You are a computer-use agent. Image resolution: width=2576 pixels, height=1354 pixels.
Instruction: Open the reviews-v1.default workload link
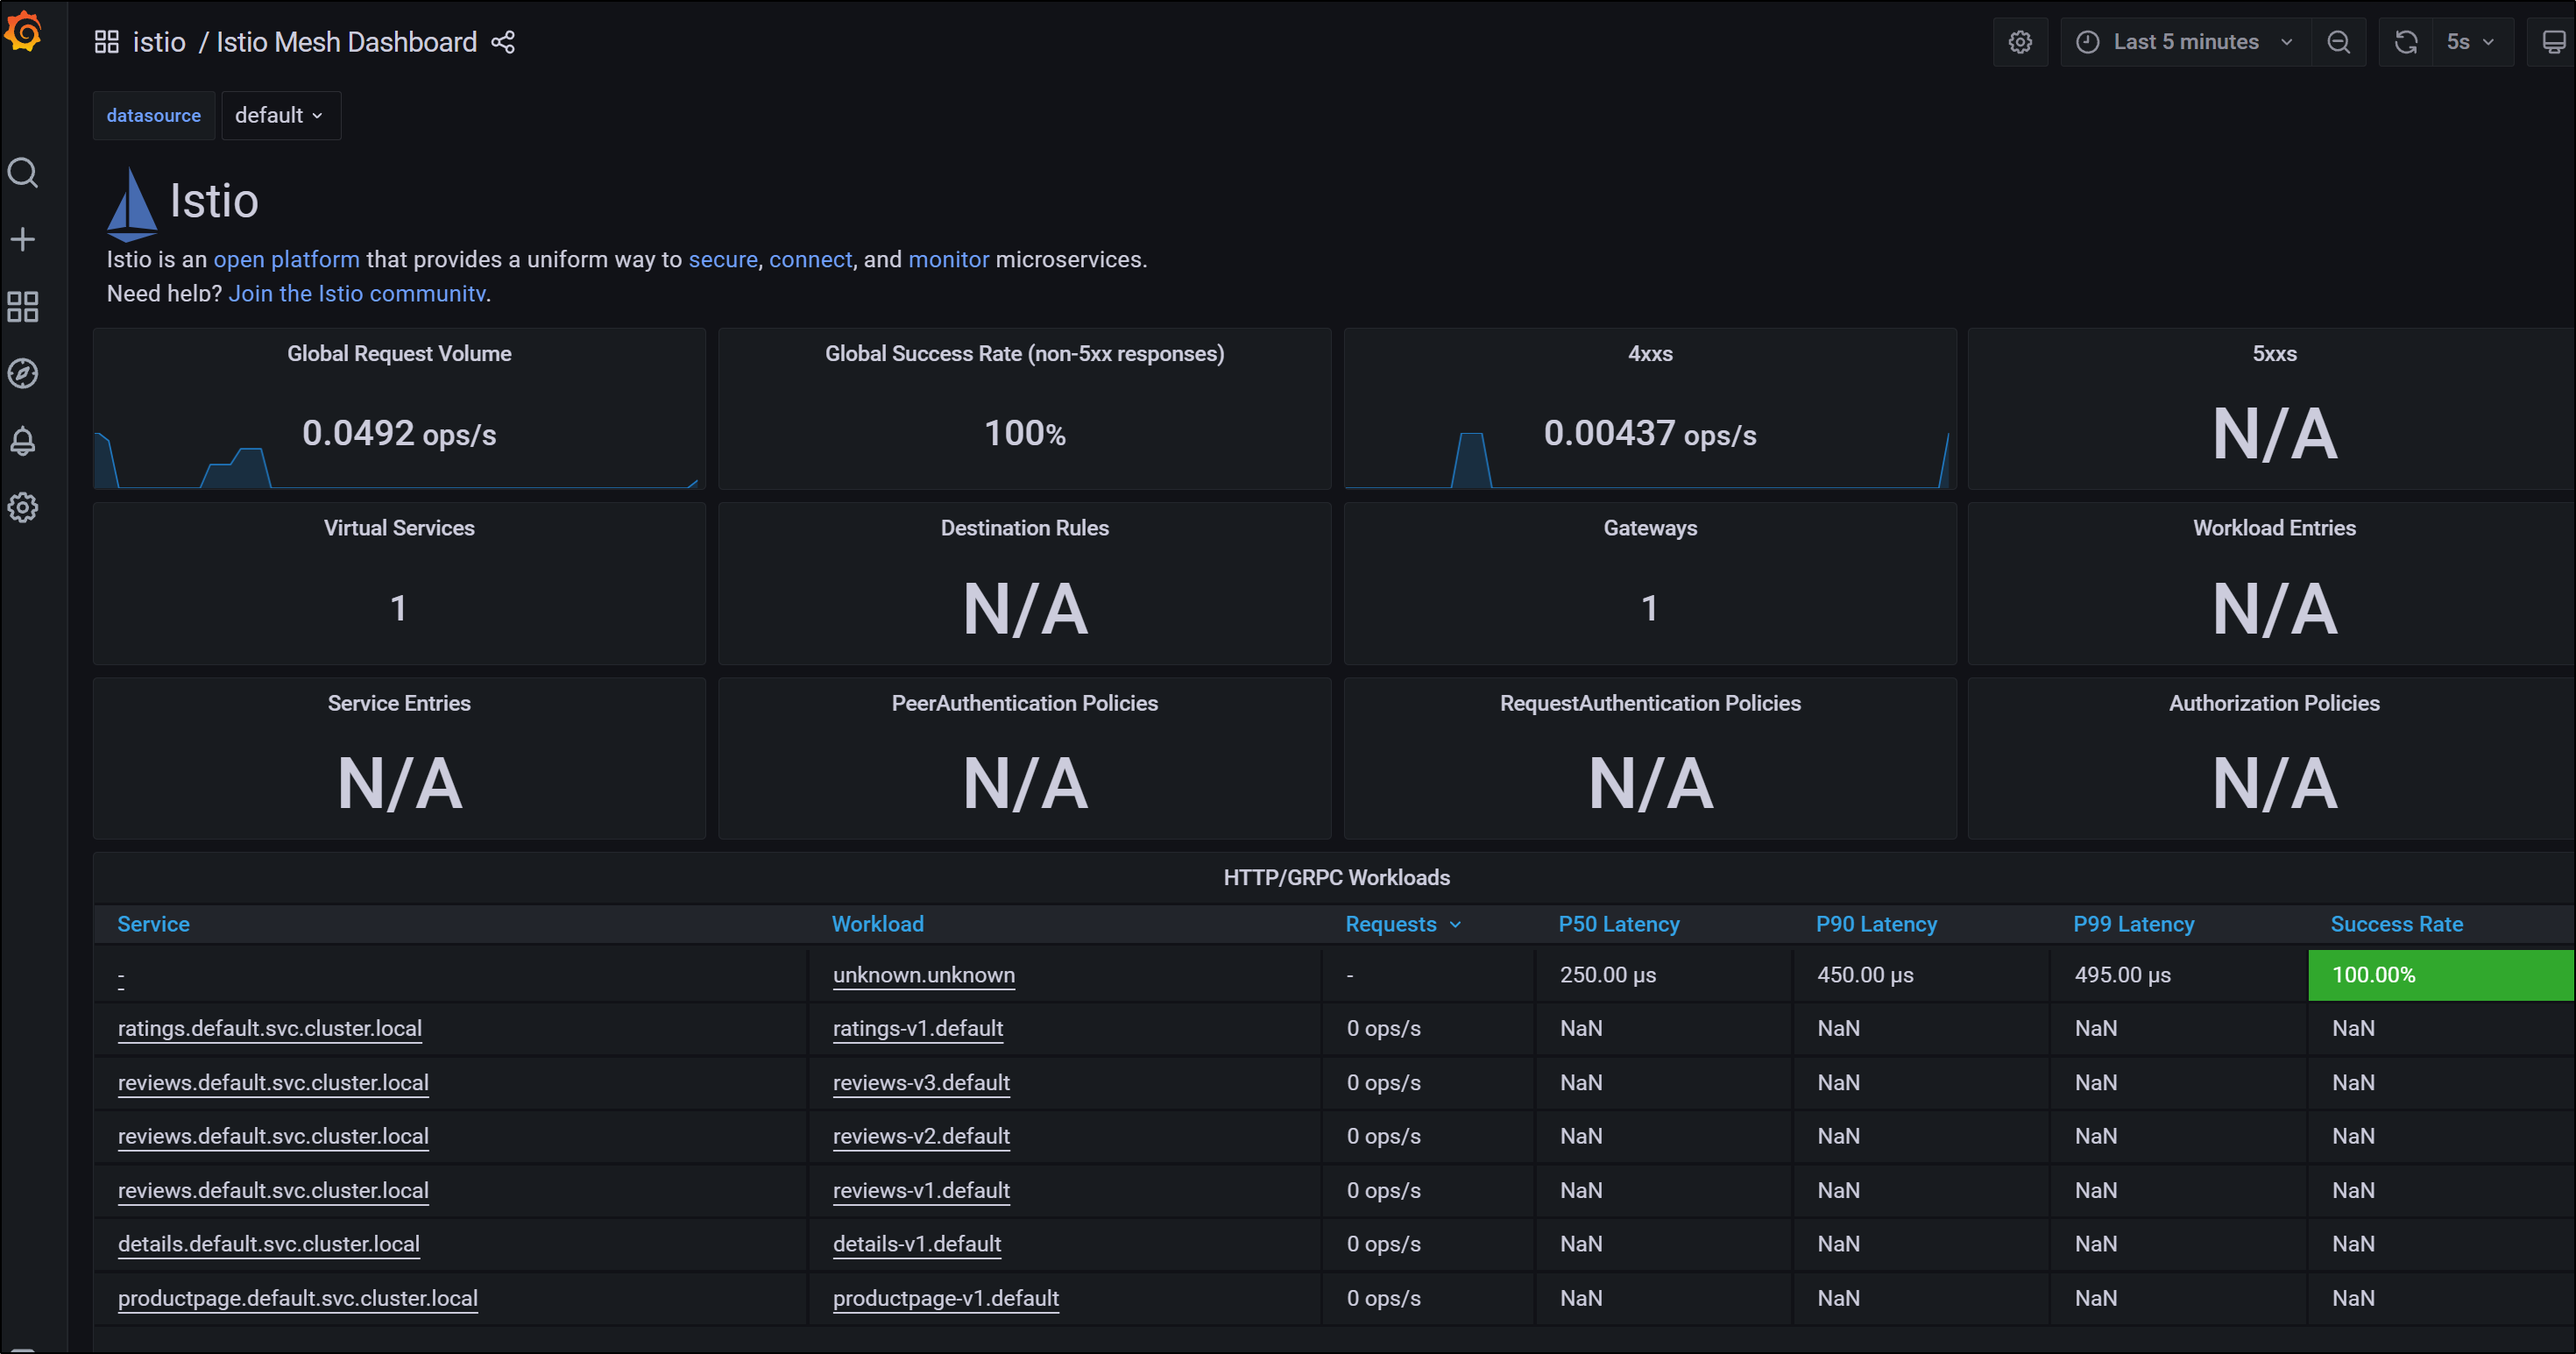[921, 1191]
